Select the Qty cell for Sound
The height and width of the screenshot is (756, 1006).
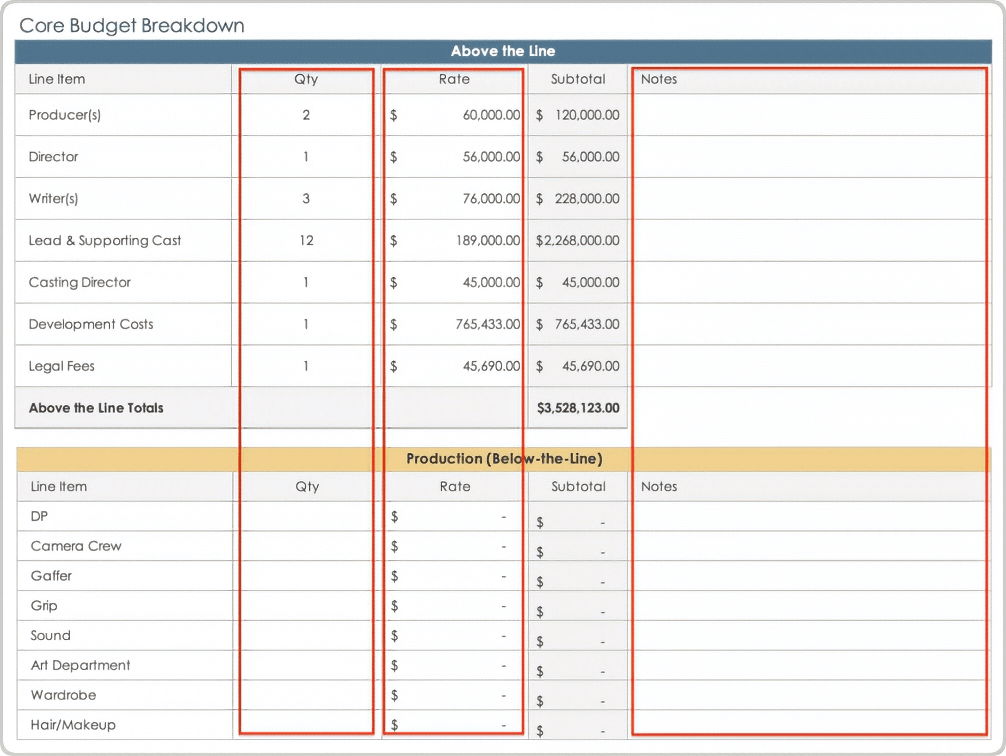(306, 636)
